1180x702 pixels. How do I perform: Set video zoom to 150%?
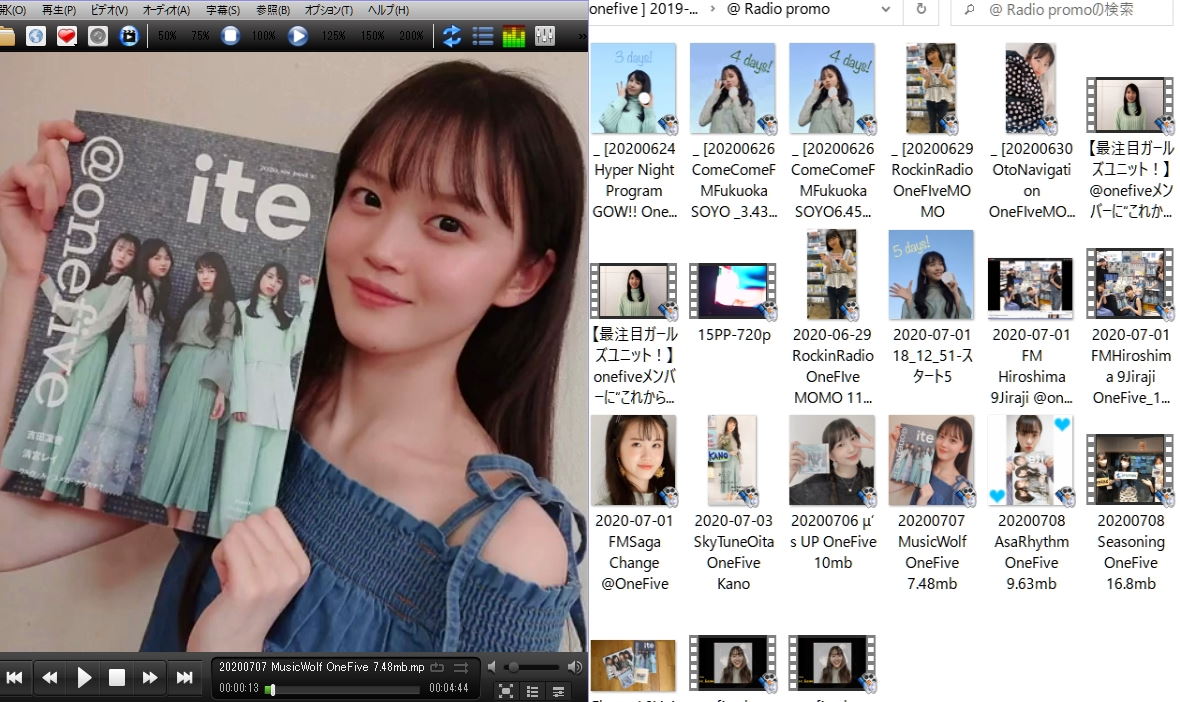372,37
